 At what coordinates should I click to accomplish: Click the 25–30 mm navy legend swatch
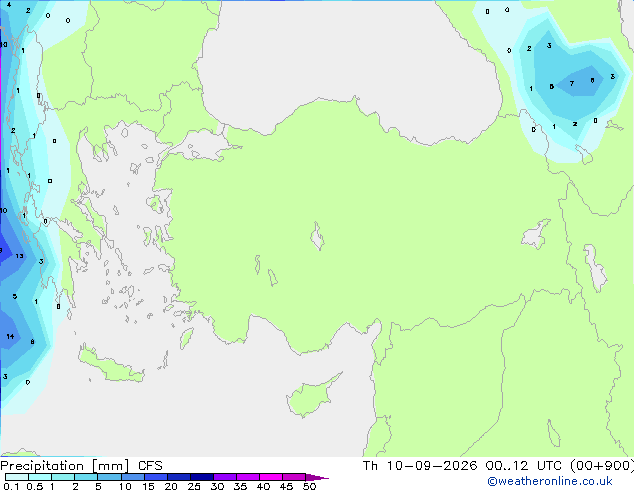[201, 477]
